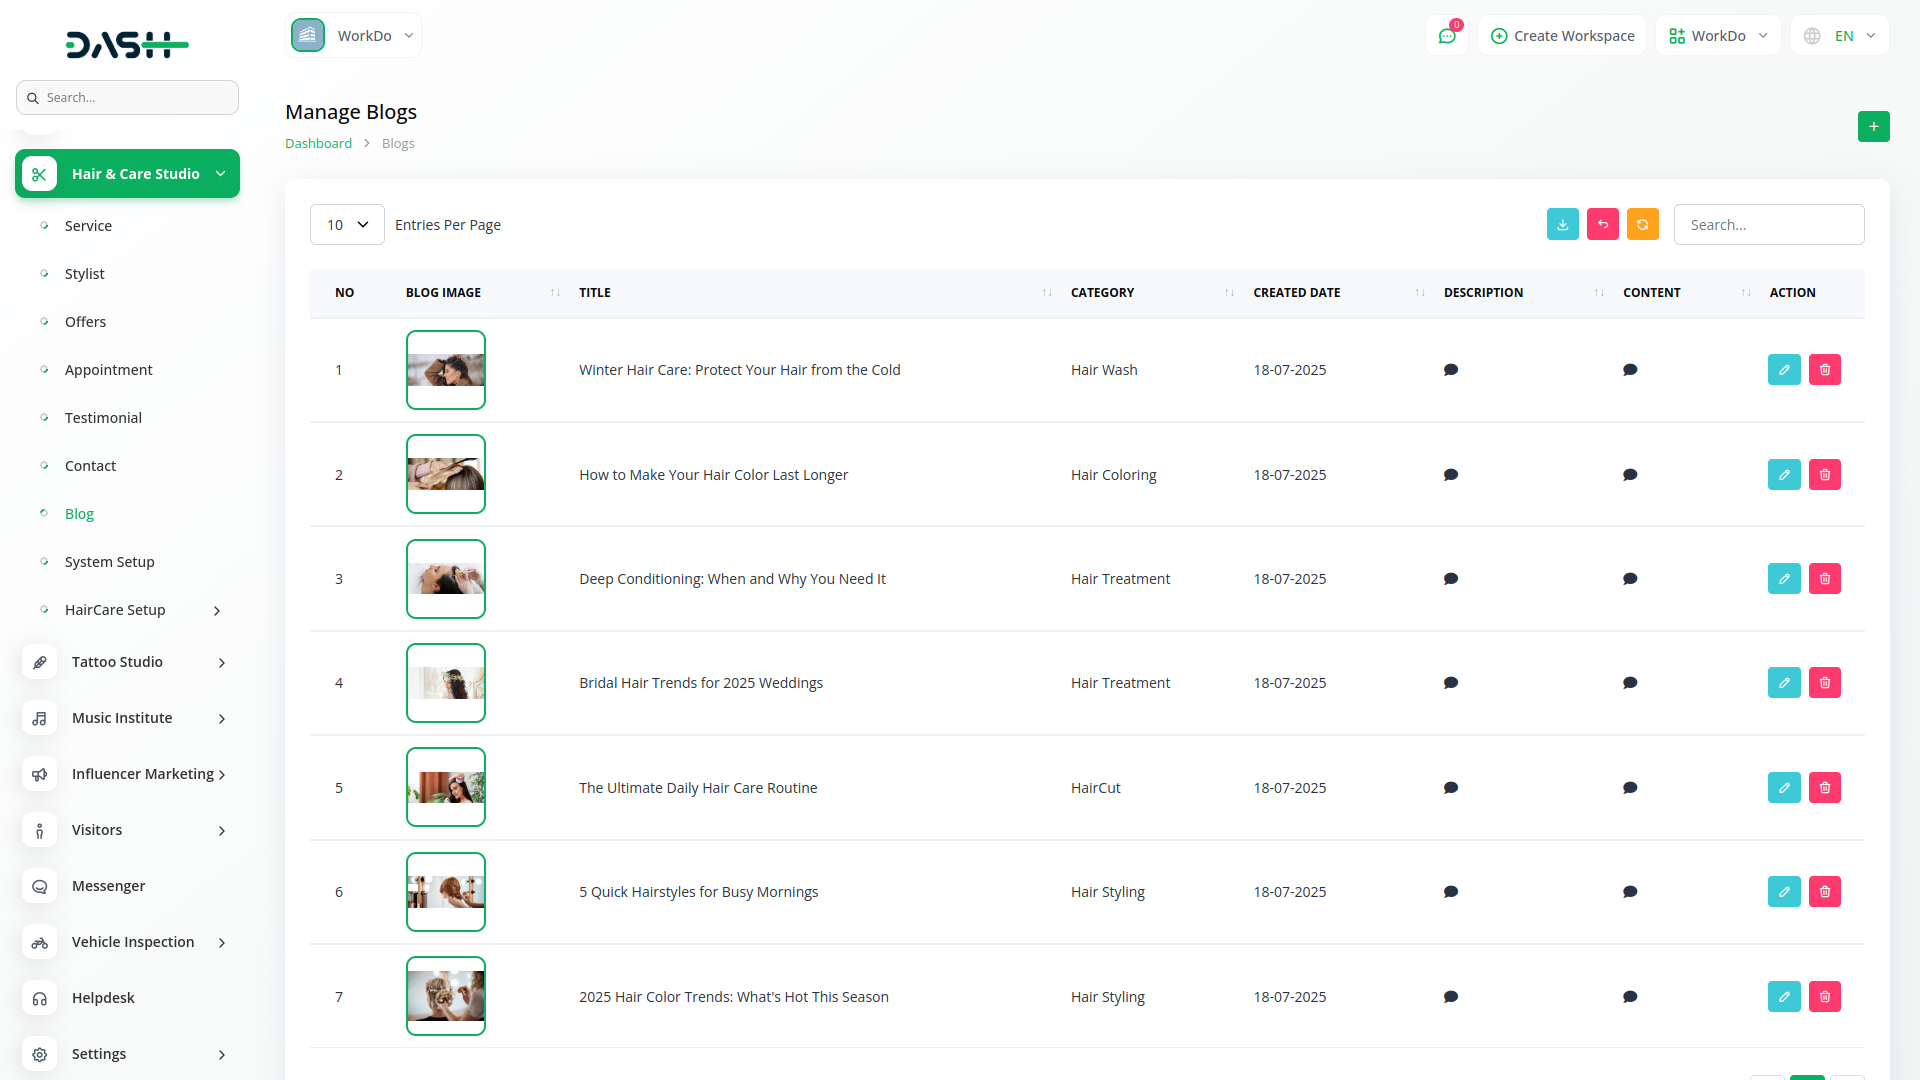
Task: Open the Appointment sidebar item
Action: coord(108,370)
